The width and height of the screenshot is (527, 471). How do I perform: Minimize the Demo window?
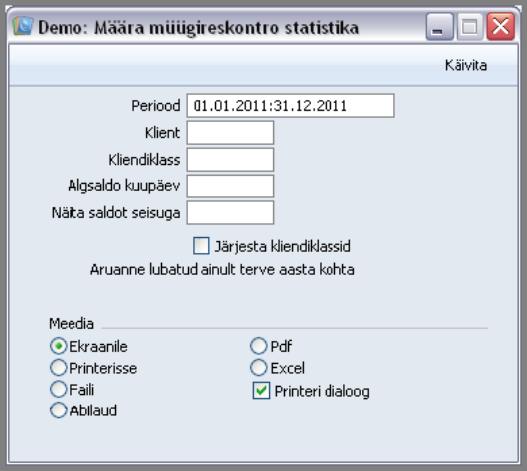pyautogui.click(x=439, y=27)
